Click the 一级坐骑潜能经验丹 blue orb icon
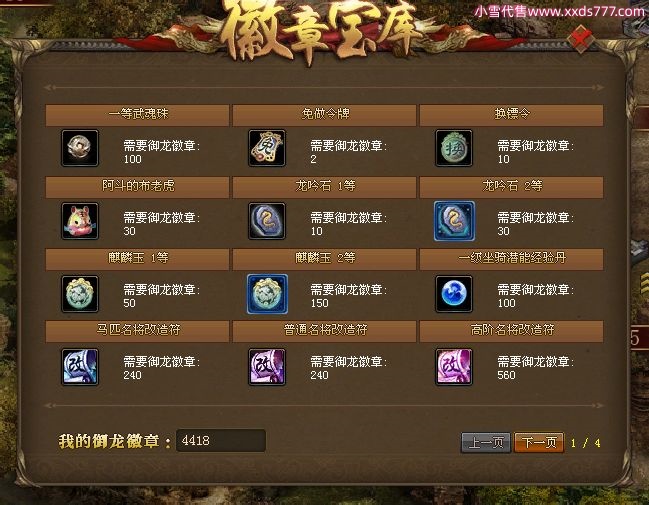The height and width of the screenshot is (505, 649). pos(454,293)
